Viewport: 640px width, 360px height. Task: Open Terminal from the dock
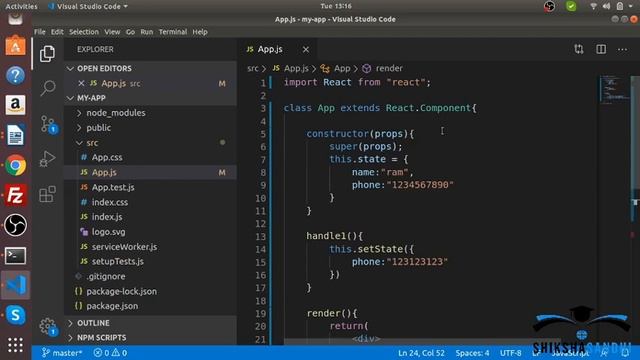[x=15, y=256]
